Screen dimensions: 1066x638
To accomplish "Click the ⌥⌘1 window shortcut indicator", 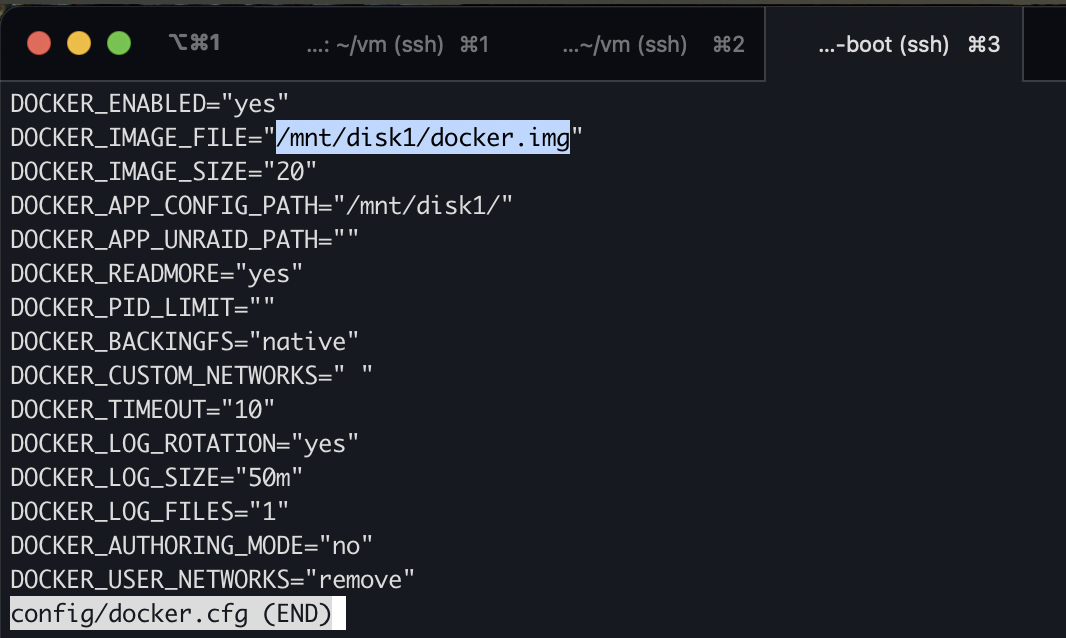I will pos(194,43).
